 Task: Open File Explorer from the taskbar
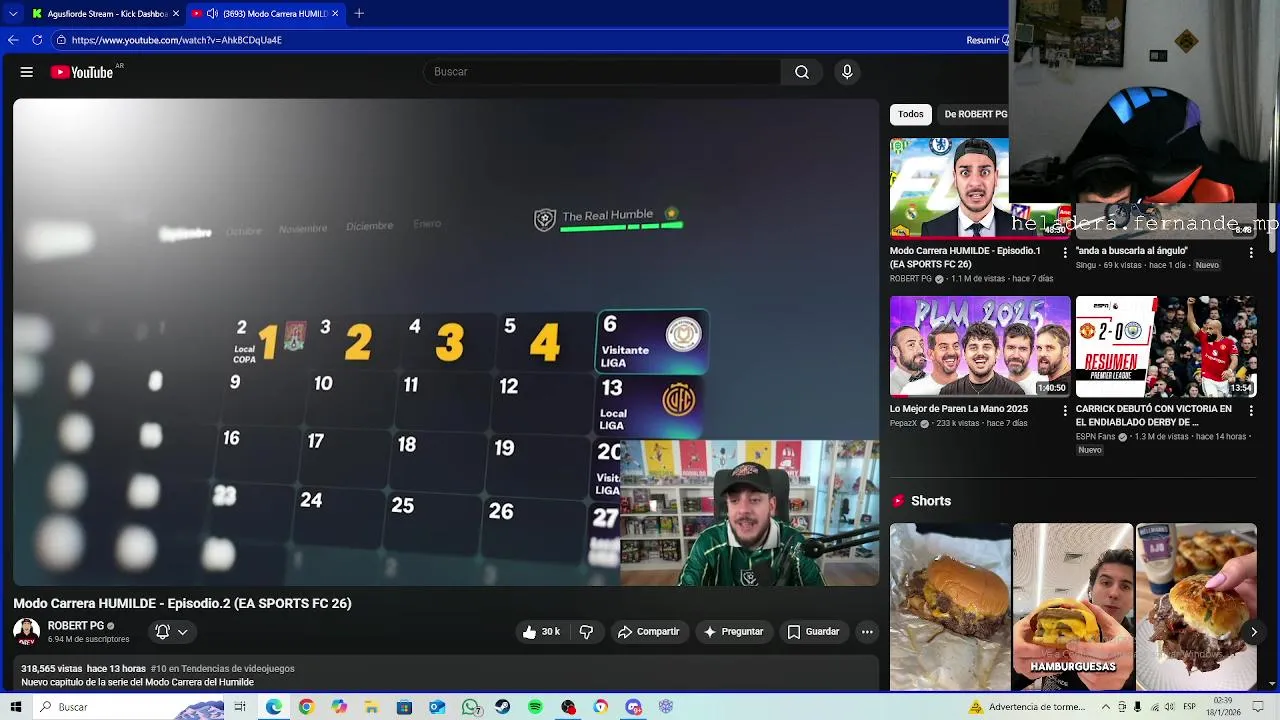tap(371, 707)
